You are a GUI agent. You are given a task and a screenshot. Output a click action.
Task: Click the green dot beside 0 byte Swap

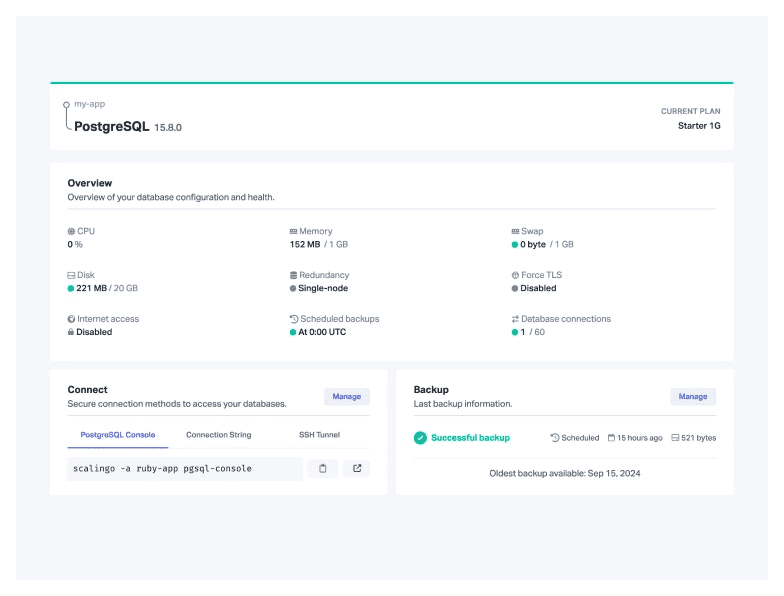[514, 244]
